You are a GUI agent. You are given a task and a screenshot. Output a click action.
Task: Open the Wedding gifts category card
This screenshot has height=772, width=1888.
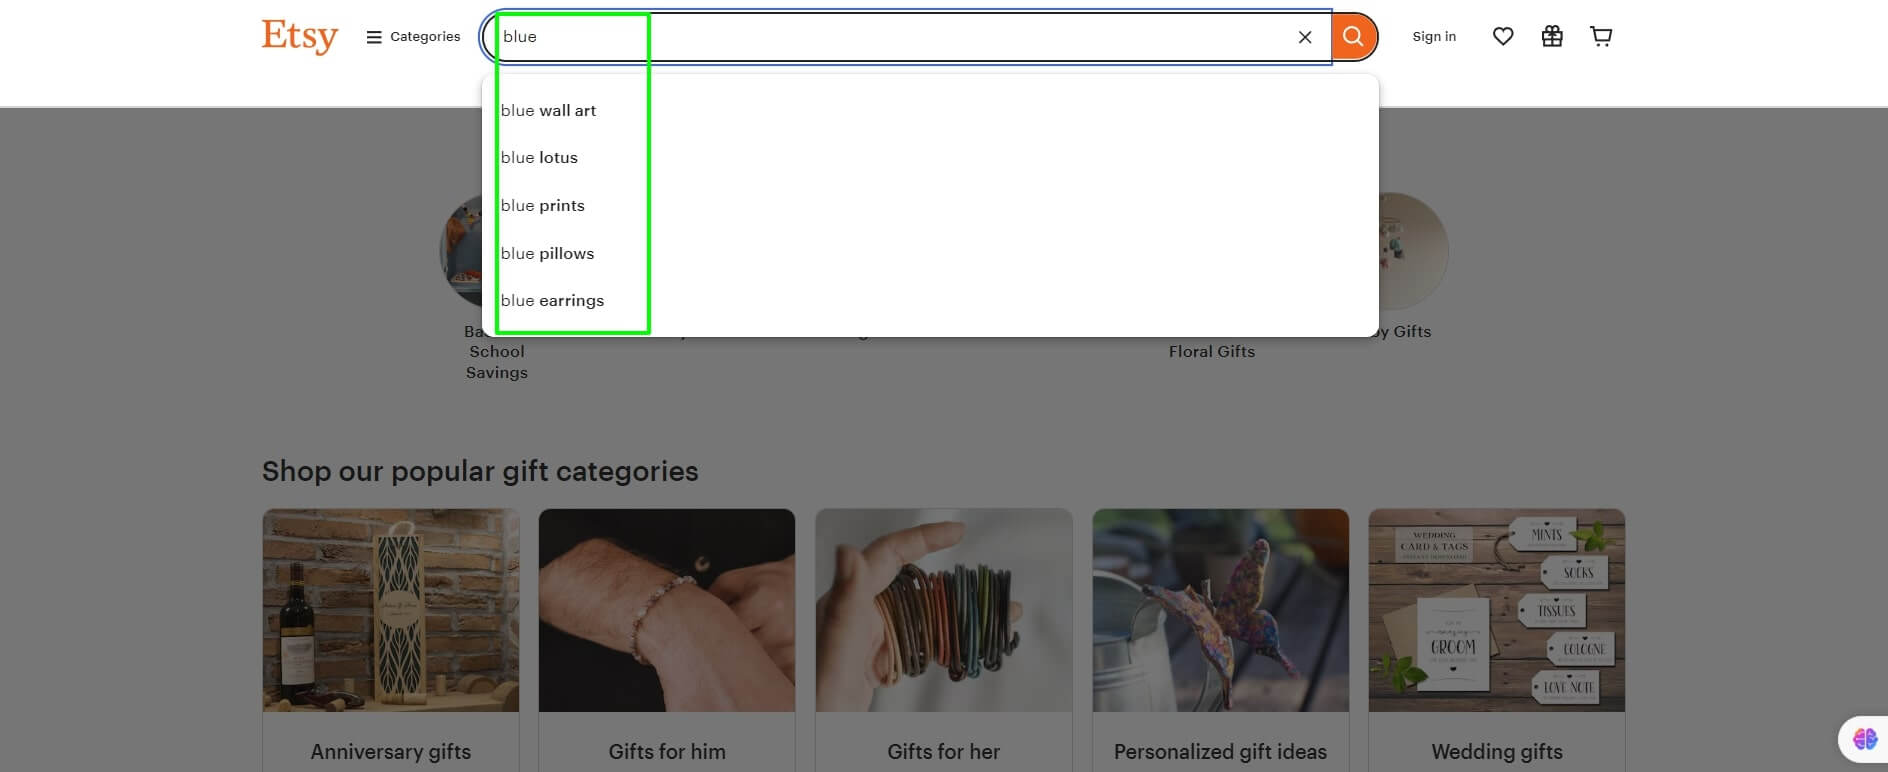tap(1496, 640)
